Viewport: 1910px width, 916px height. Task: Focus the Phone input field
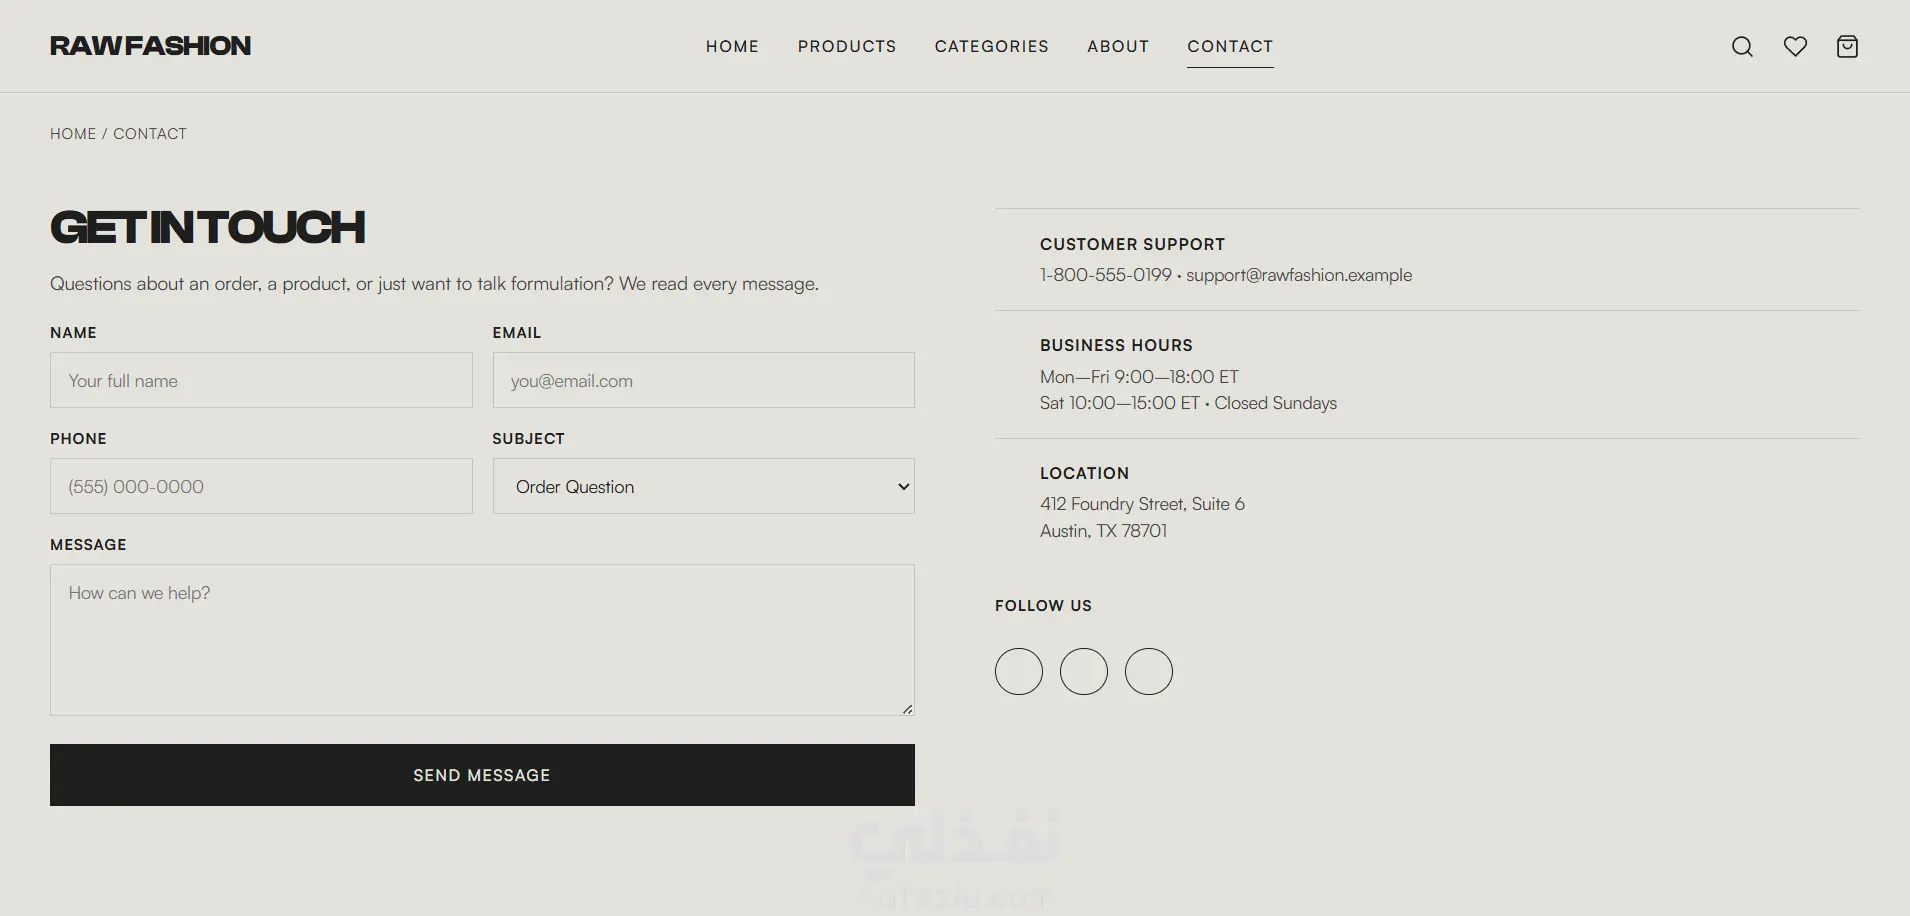(x=261, y=486)
